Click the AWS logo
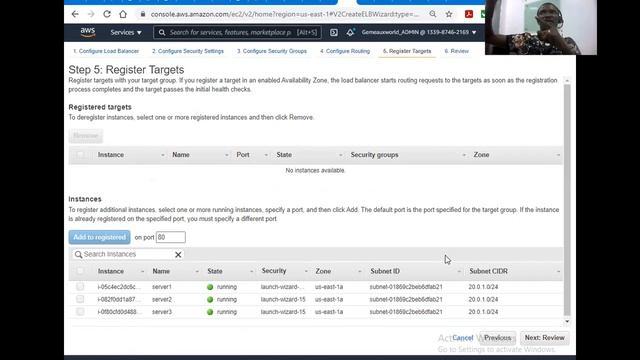 (87, 32)
